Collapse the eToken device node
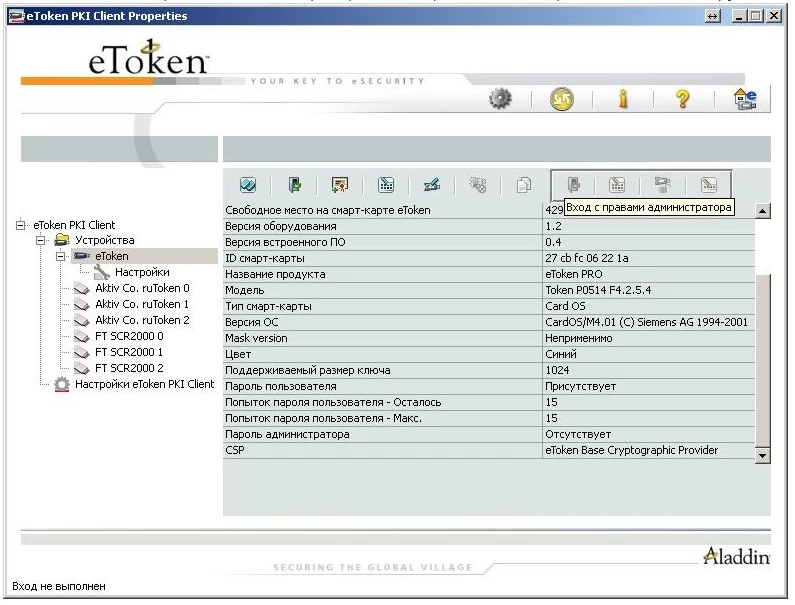The image size is (795, 605). [61, 257]
